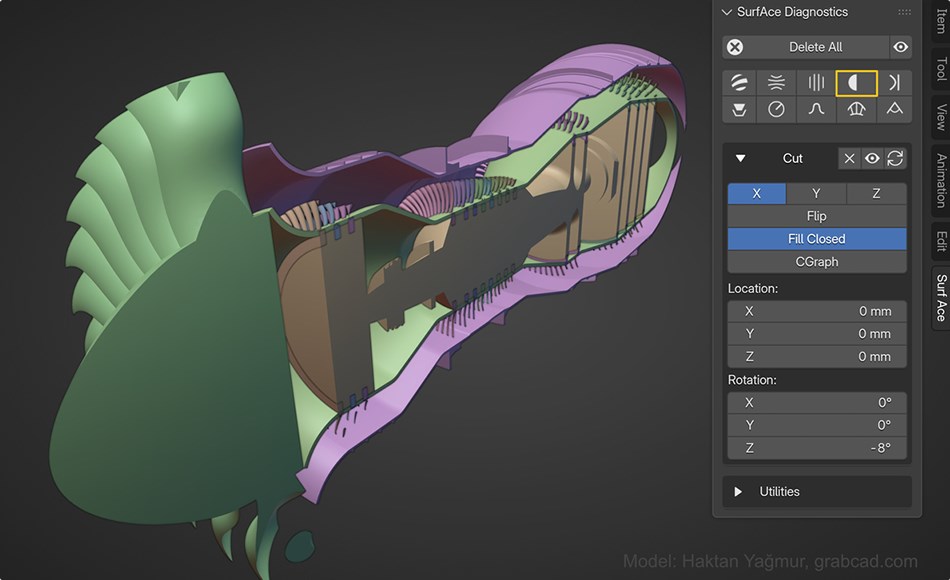This screenshot has width=950, height=580.
Task: Select the Zebra stripes analysis icon
Action: [739, 82]
